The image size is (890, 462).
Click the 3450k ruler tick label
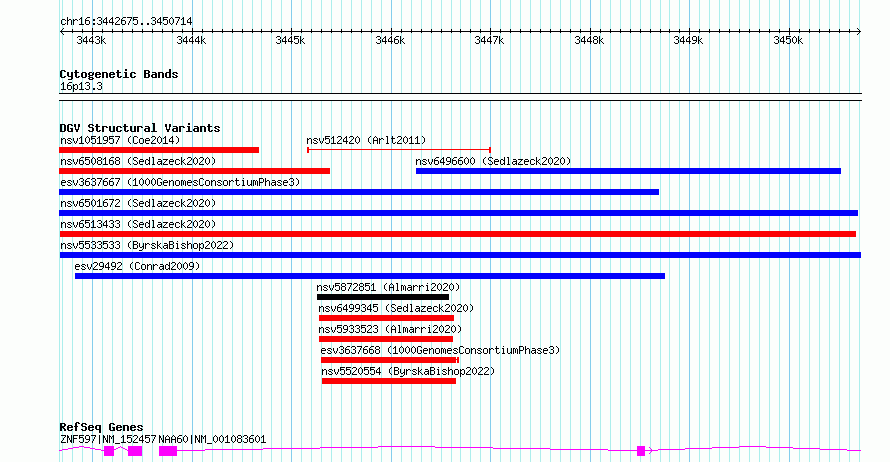(x=788, y=41)
